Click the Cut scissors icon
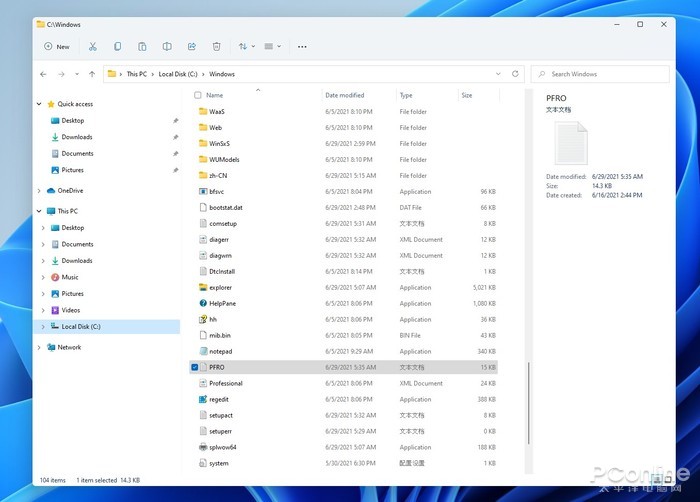This screenshot has height=502, width=700. click(x=92, y=46)
